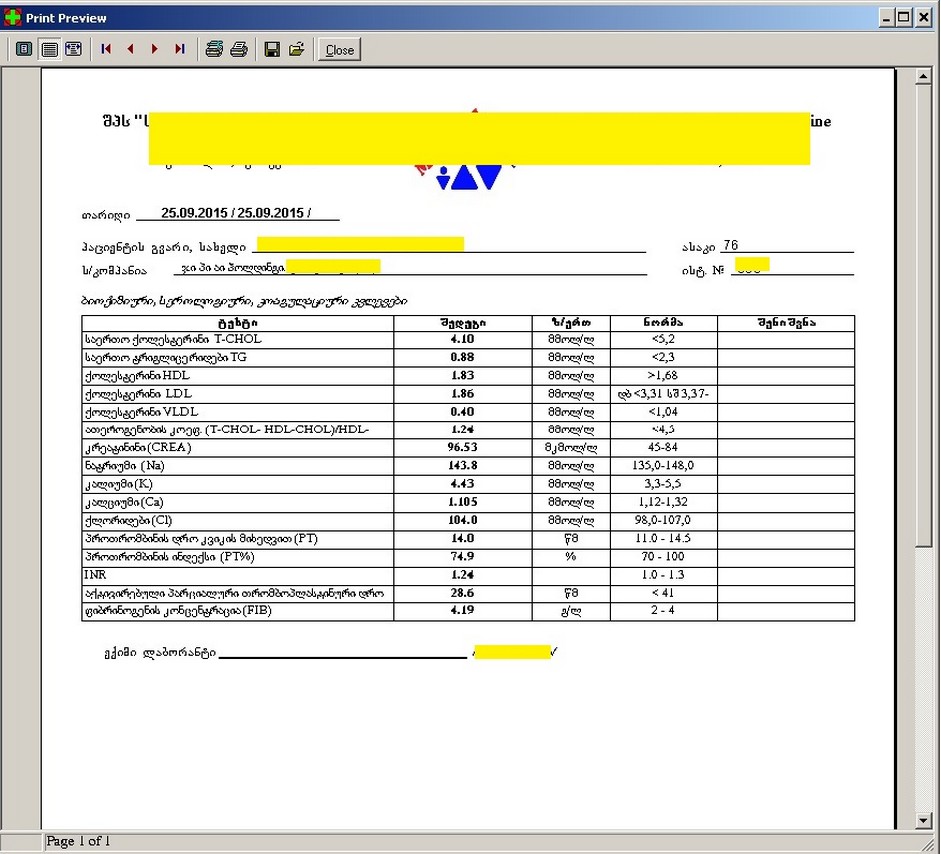Click the age value 76
Image resolution: width=941 pixels, height=854 pixels.
(x=730, y=245)
